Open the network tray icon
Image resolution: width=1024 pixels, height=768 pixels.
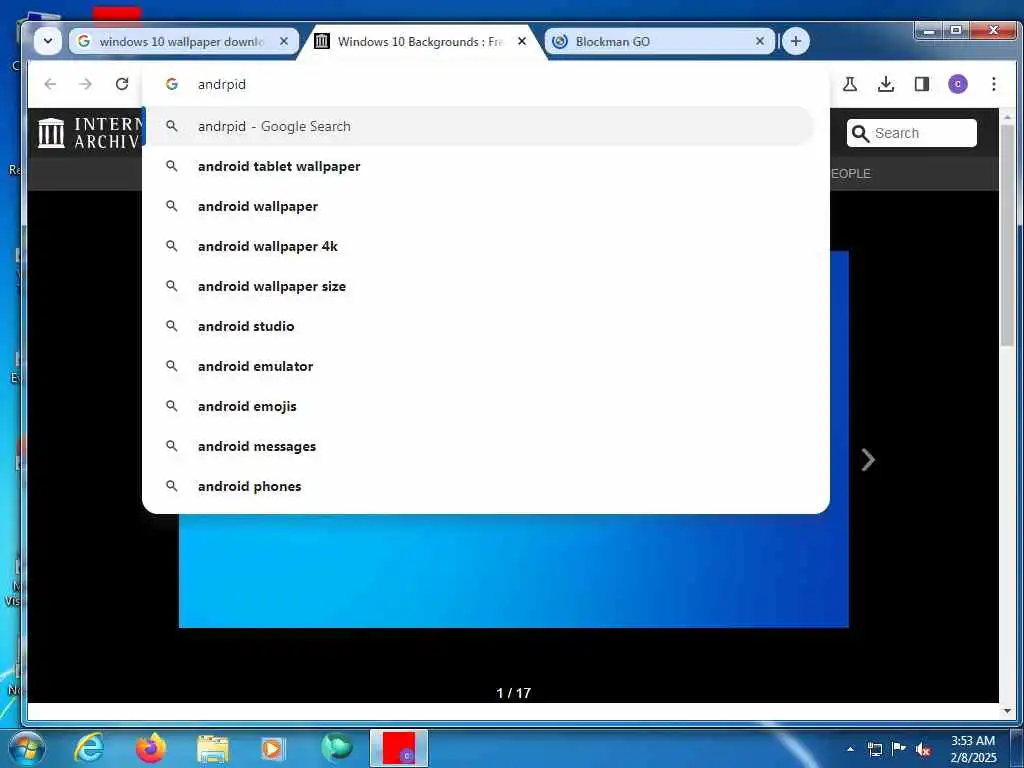point(874,749)
